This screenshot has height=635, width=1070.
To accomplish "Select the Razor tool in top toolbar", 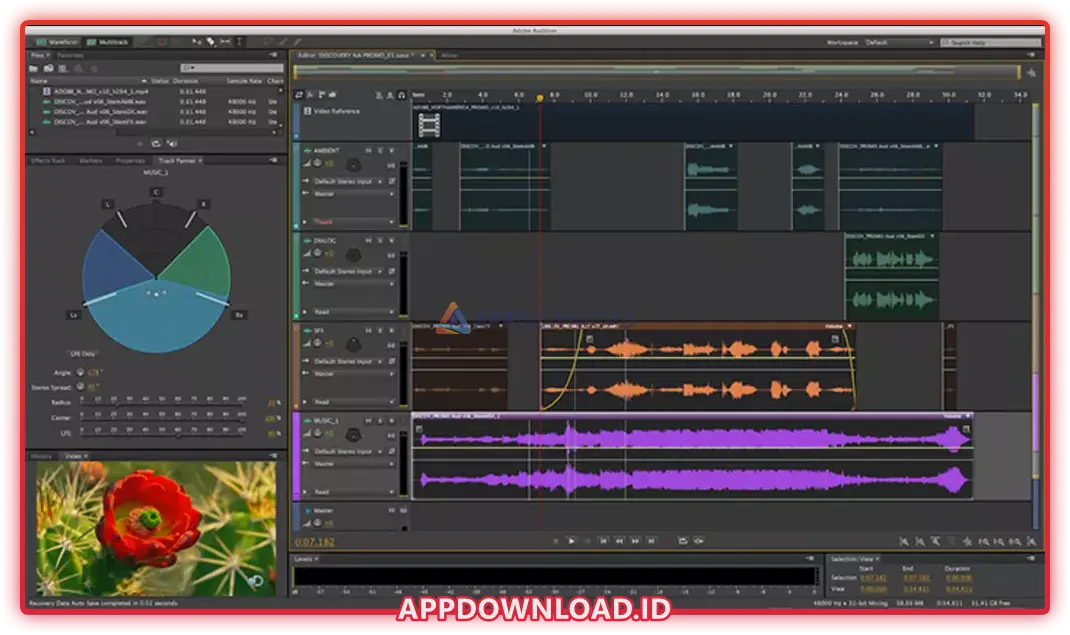I will (x=210, y=42).
